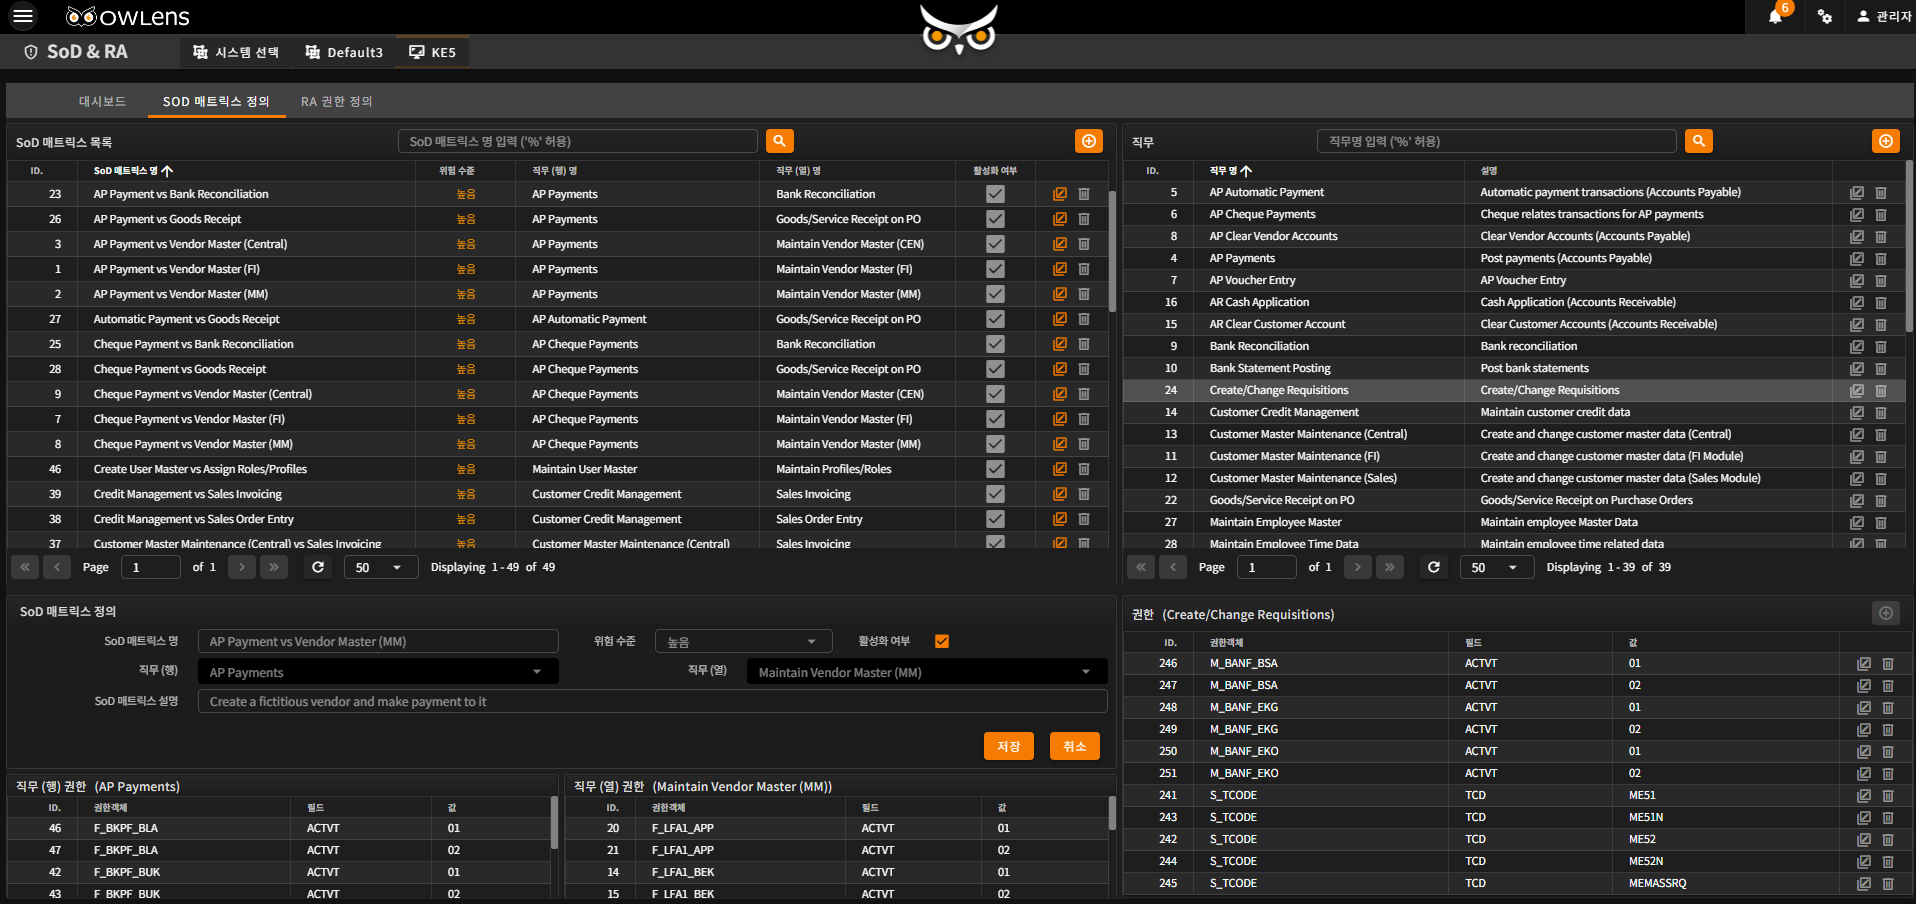Click the SoD matrix description field
The image size is (1916, 904).
pyautogui.click(x=652, y=701)
